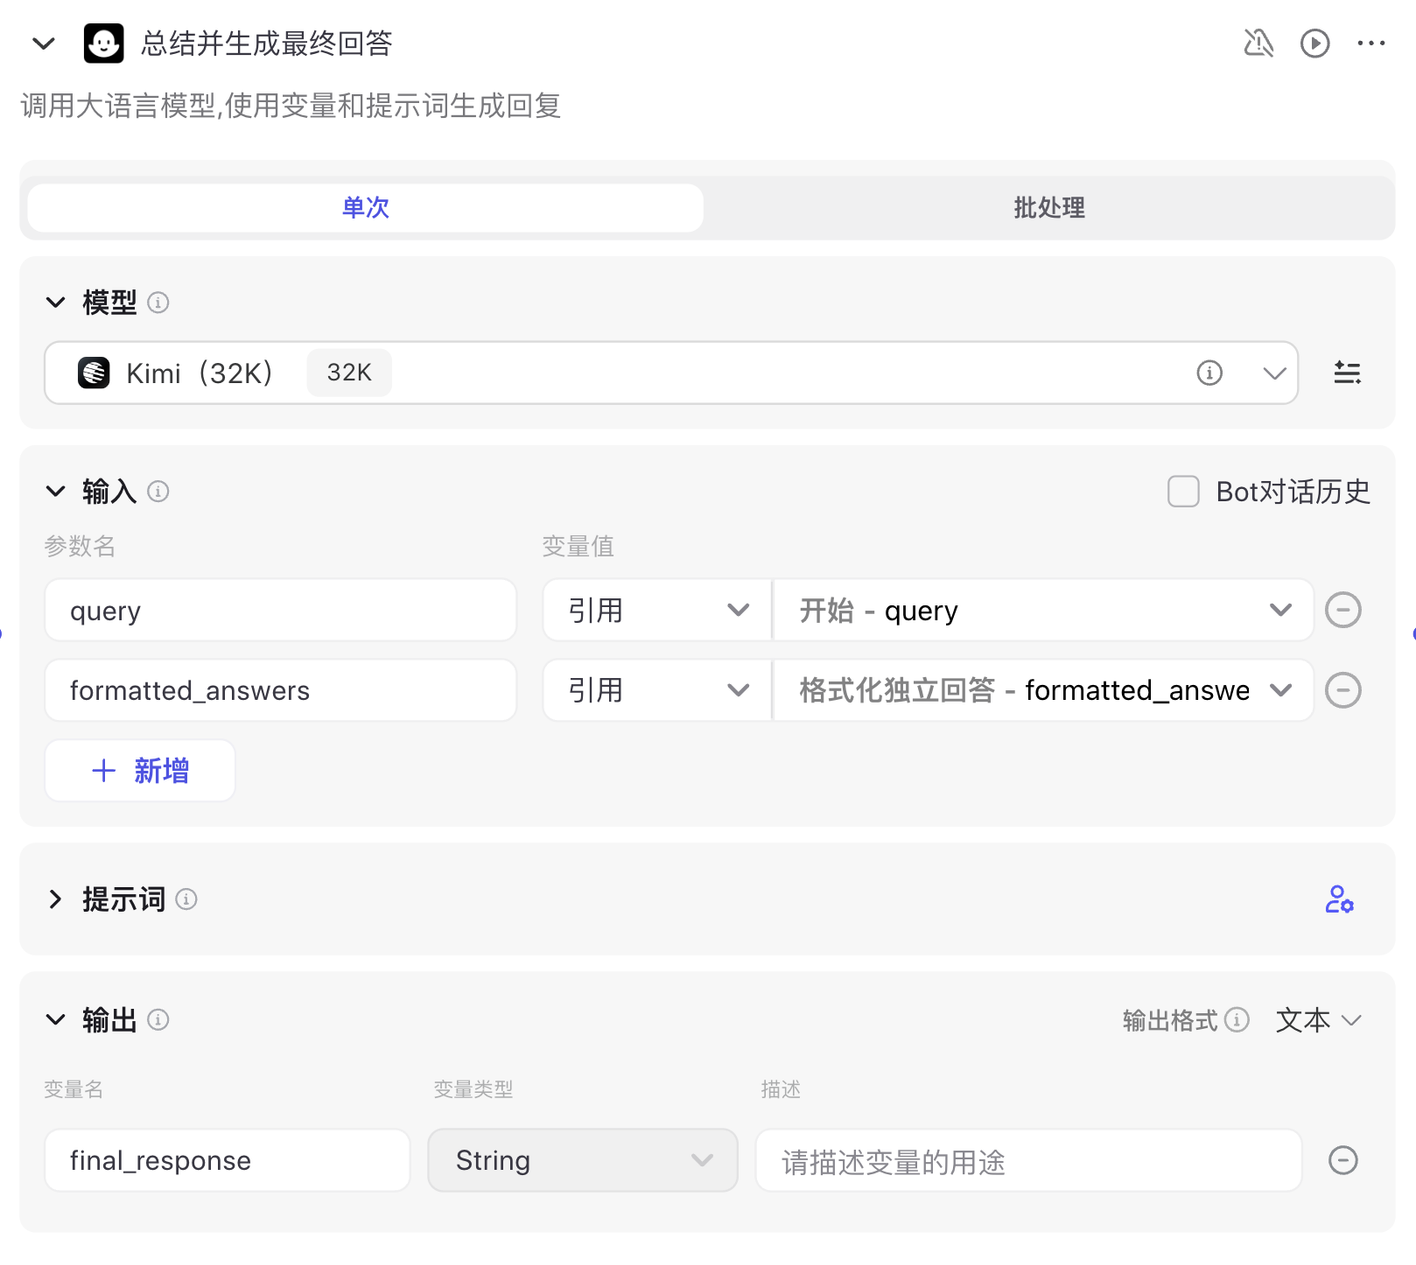The image size is (1416, 1265).
Task: Open the String variable type dropdown
Action: click(x=582, y=1160)
